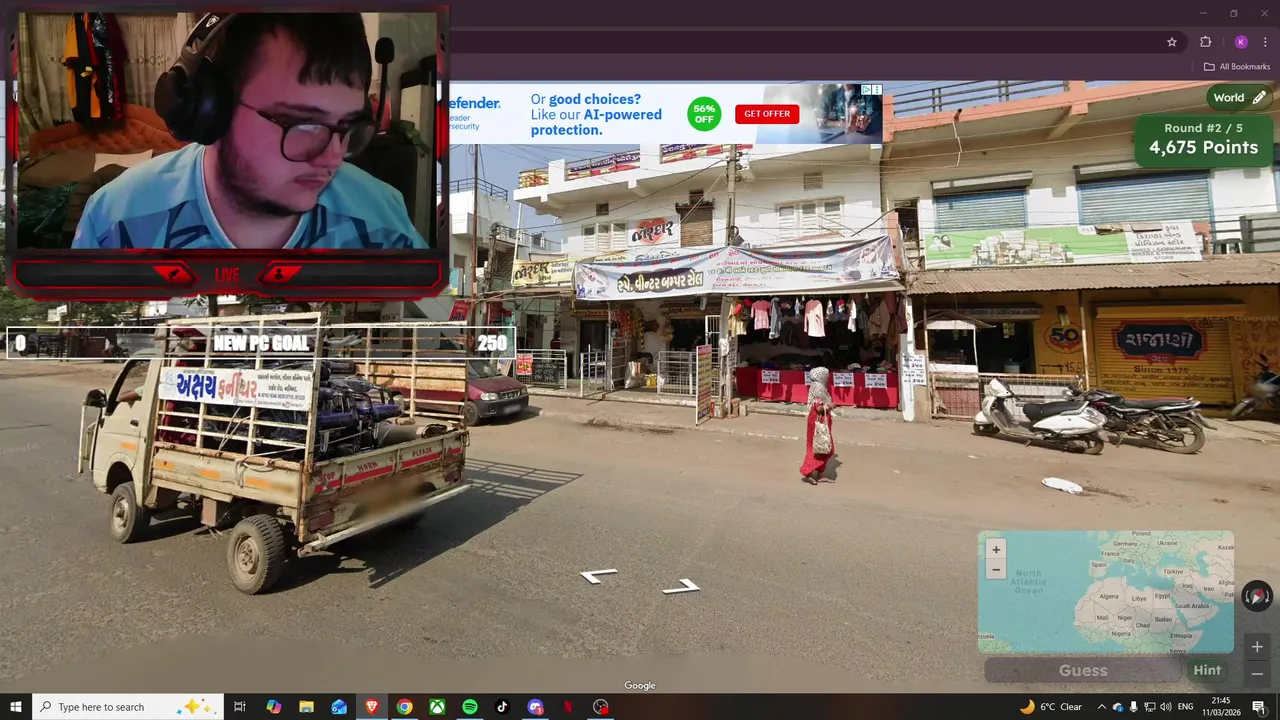1280x720 pixels.
Task: Click the microphone tray icon
Action: point(1133,707)
